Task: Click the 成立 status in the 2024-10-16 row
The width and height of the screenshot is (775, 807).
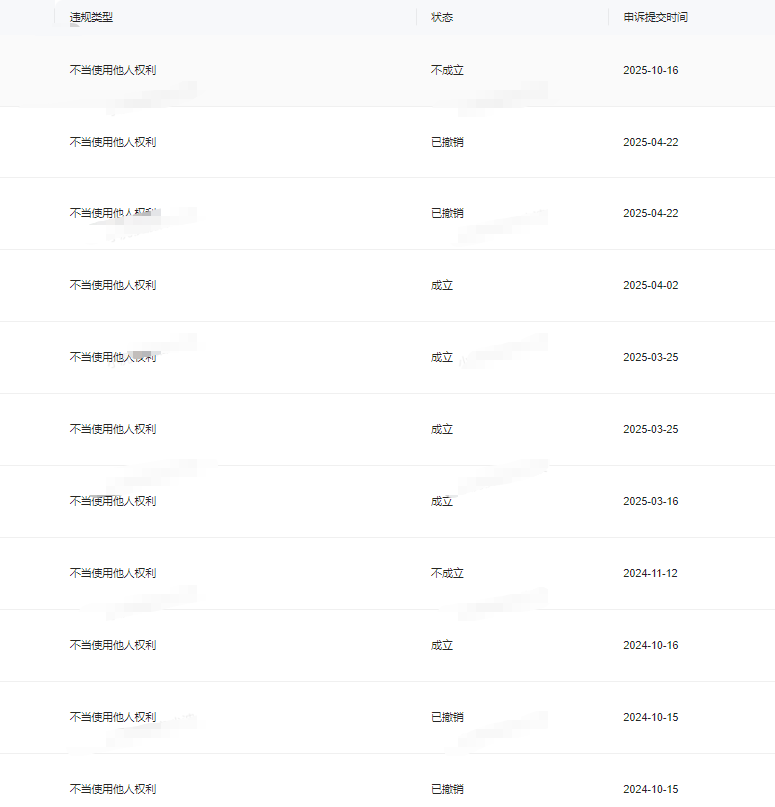Action: [442, 645]
